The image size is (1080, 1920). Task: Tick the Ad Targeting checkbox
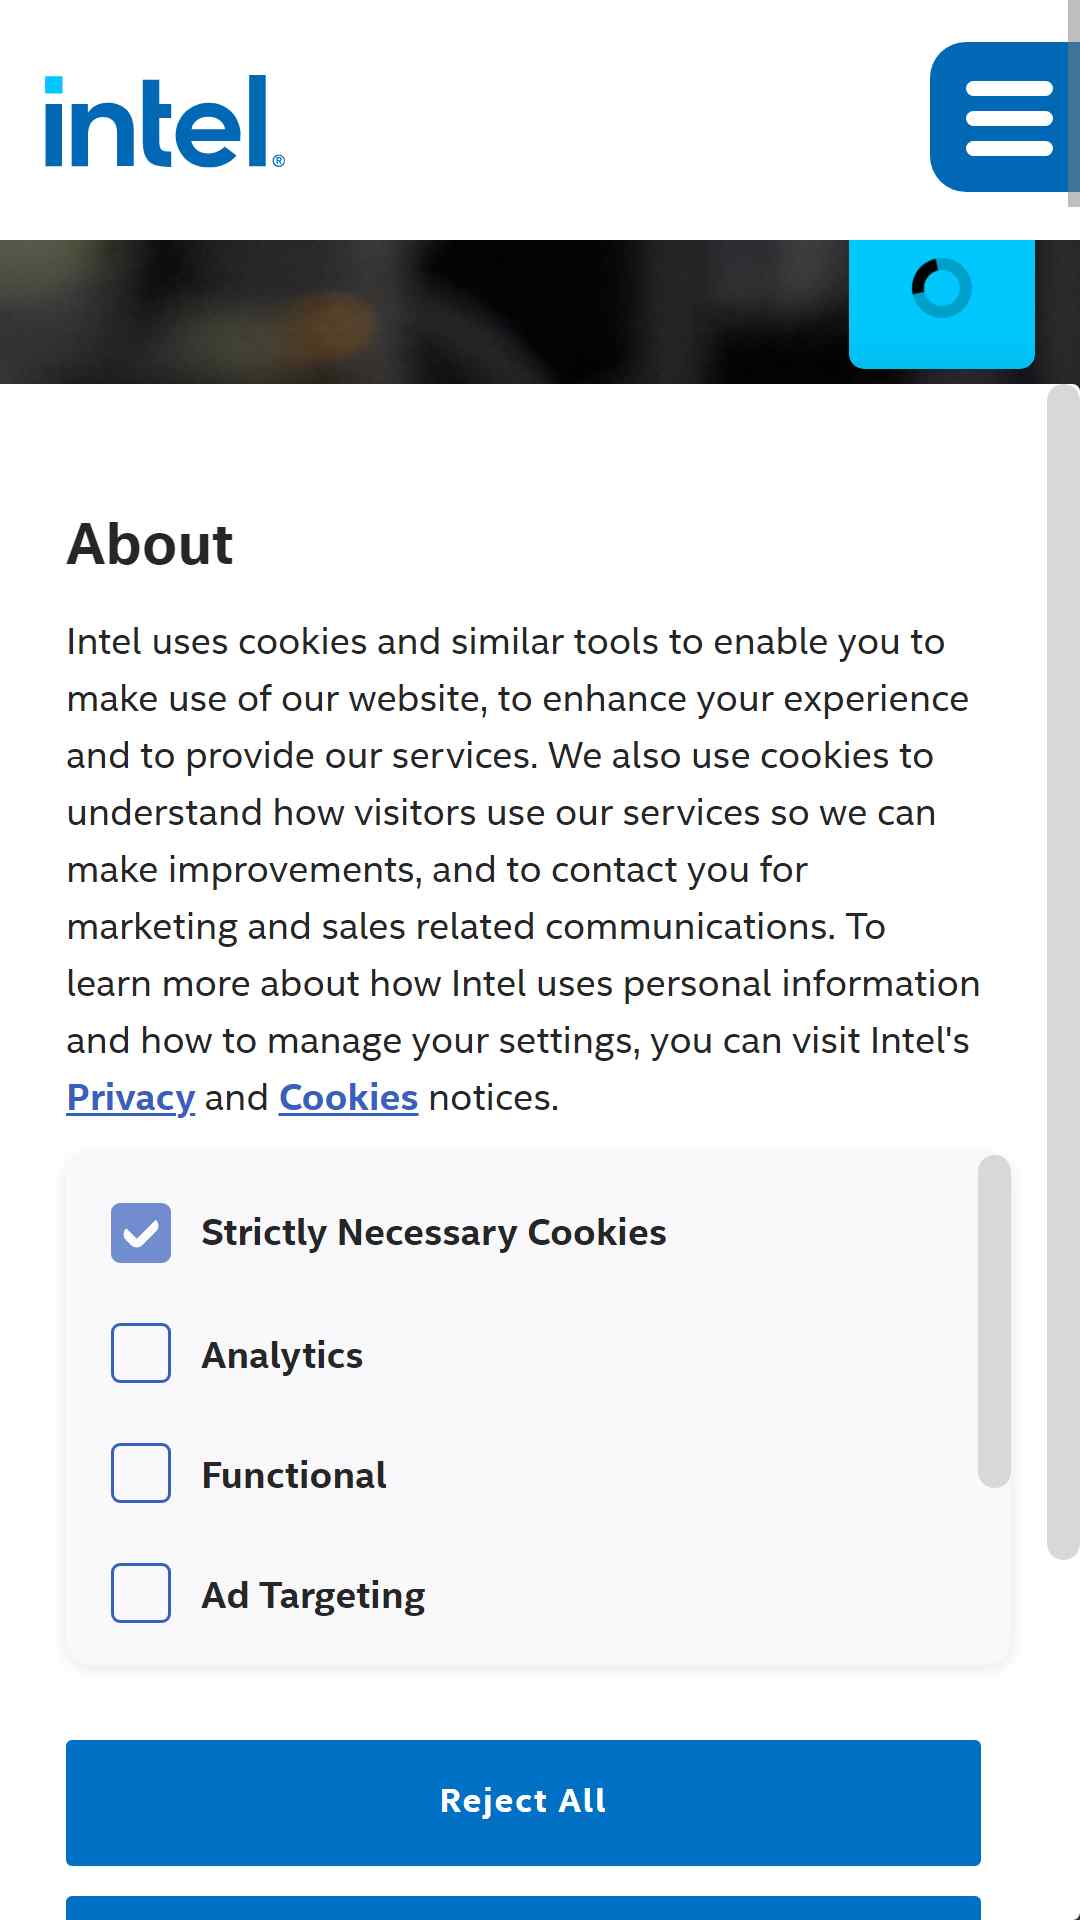coord(141,1593)
